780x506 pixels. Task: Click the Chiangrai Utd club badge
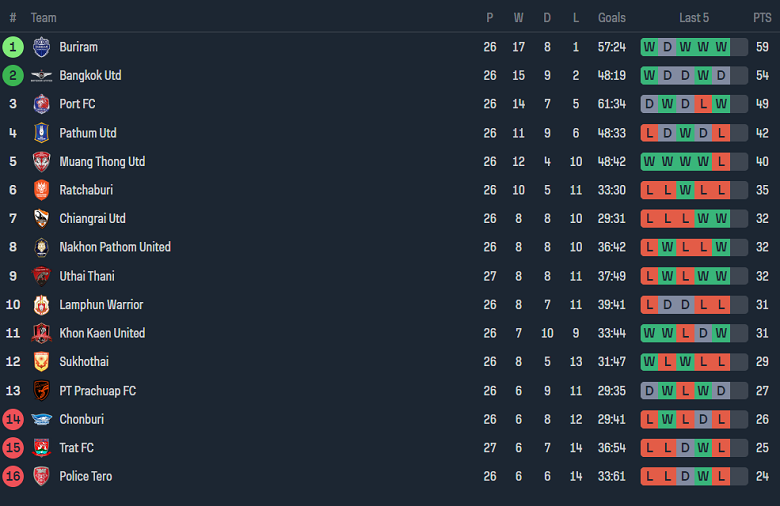pyautogui.click(x=41, y=219)
